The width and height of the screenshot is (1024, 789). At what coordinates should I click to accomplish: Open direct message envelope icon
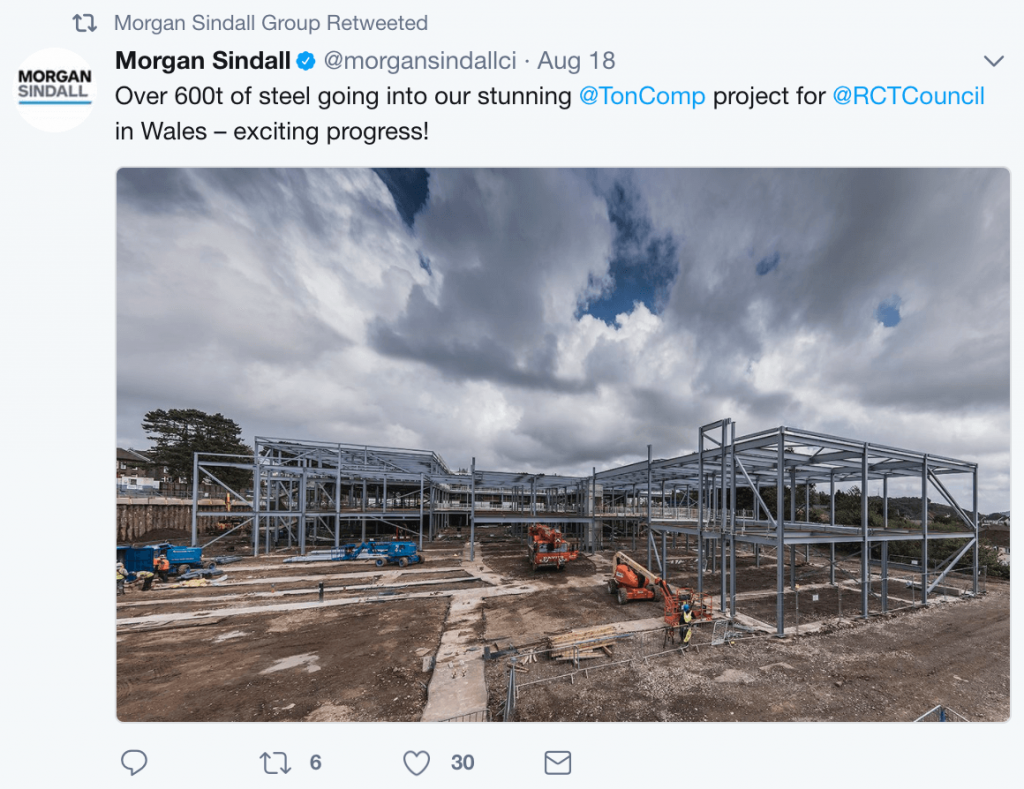(558, 763)
